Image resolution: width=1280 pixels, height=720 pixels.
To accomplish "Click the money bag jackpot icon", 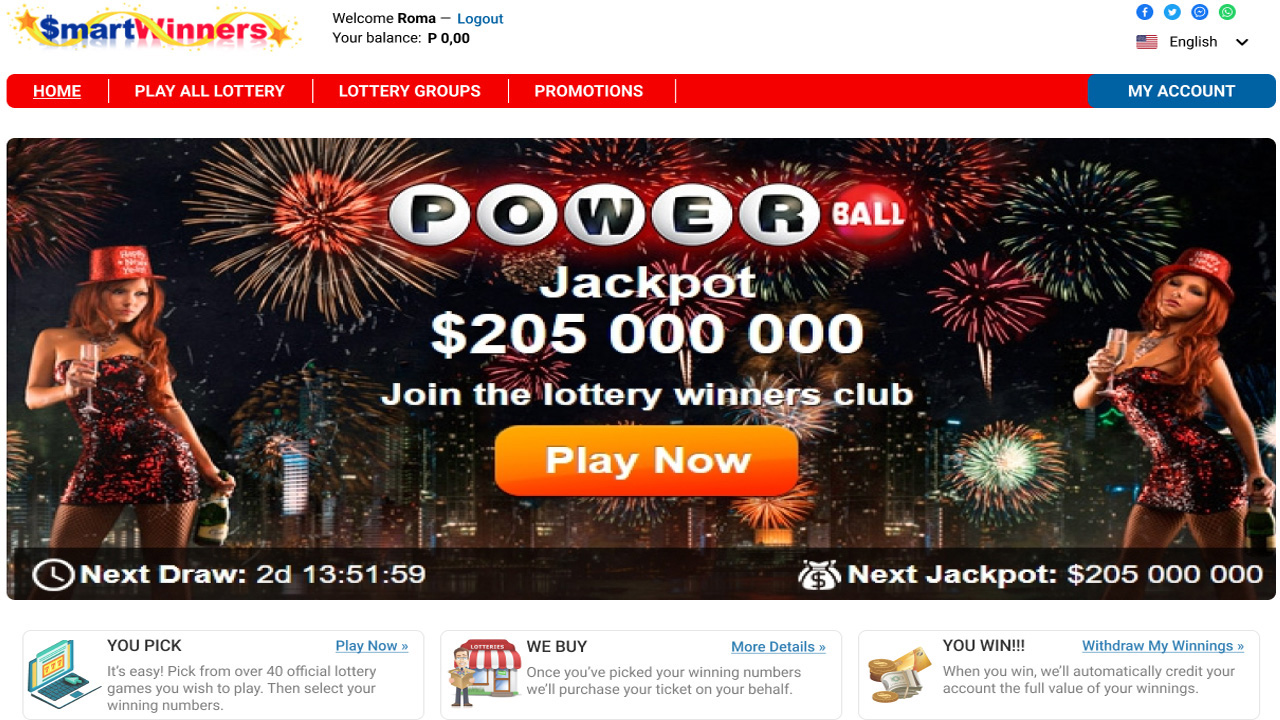I will [x=819, y=574].
